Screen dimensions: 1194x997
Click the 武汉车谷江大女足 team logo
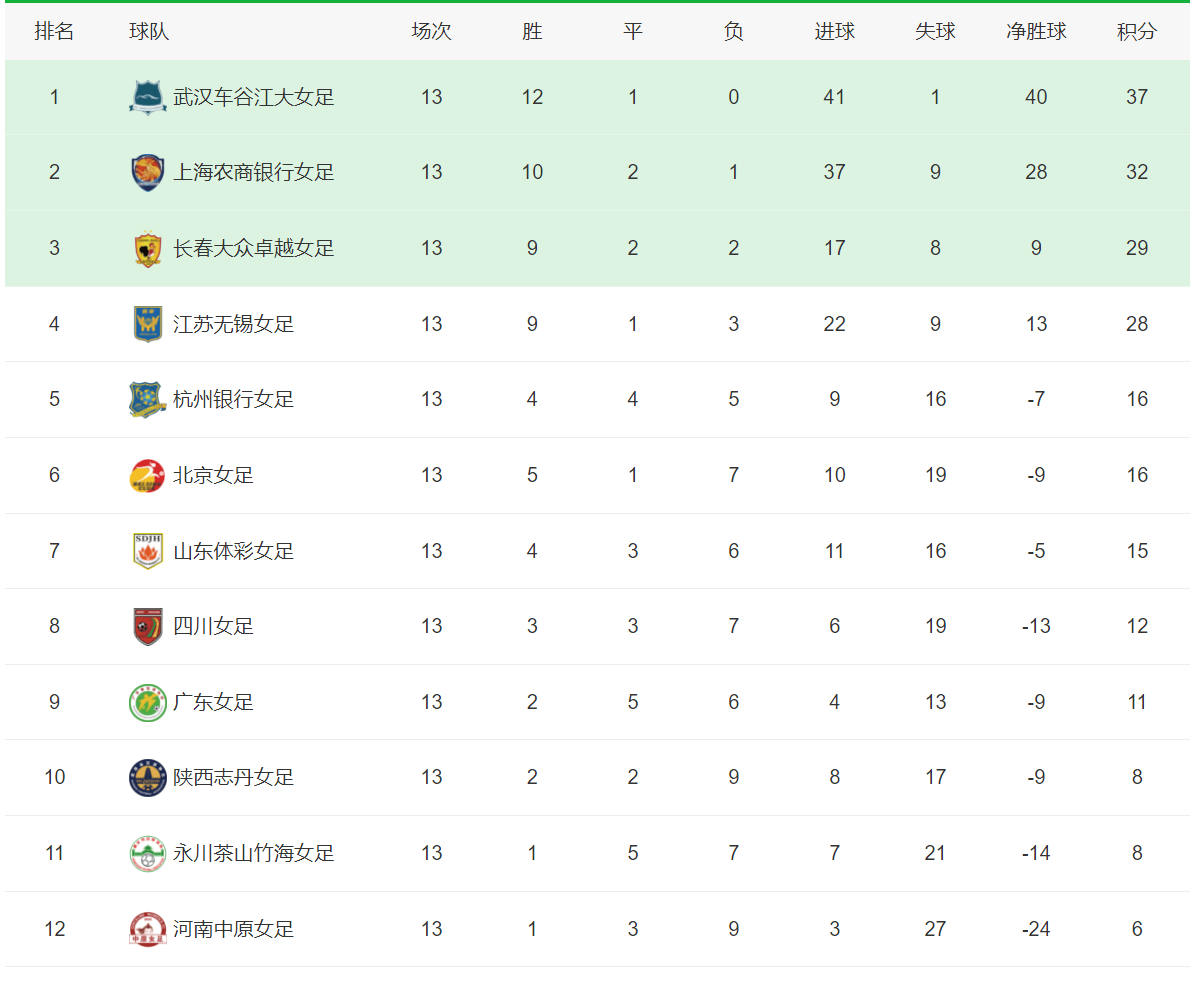(148, 97)
